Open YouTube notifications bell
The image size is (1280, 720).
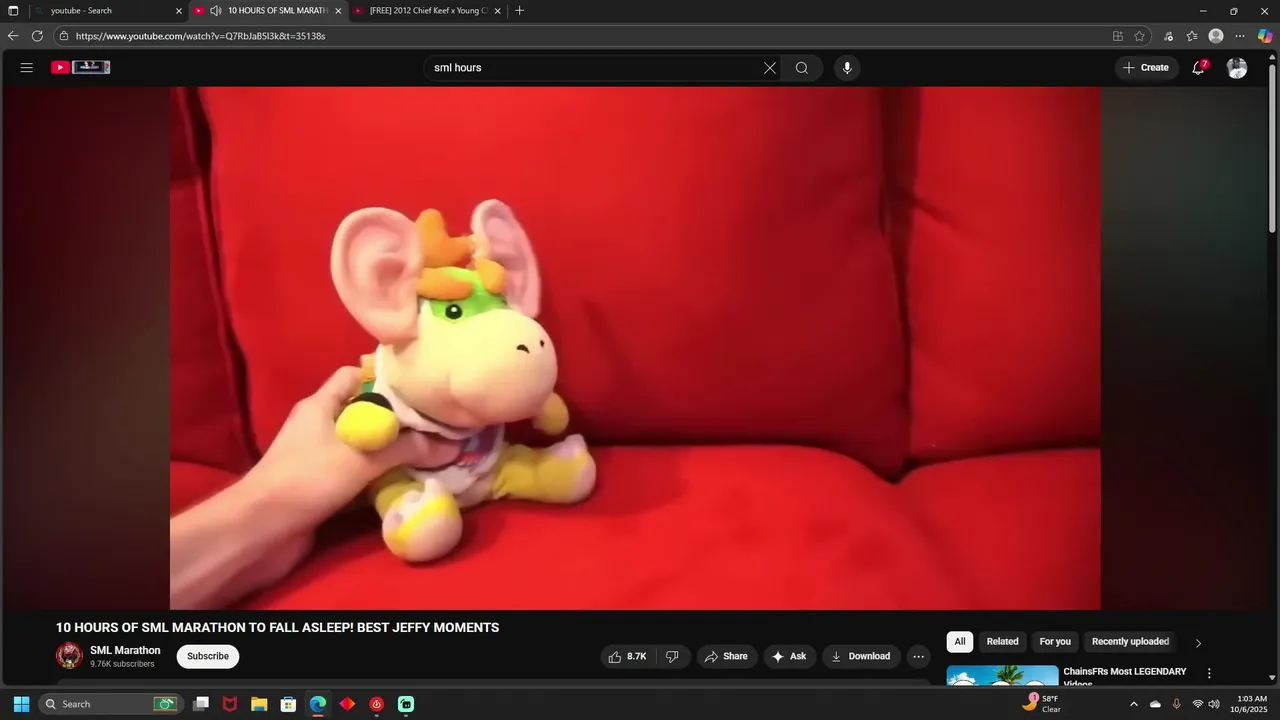1199,68
